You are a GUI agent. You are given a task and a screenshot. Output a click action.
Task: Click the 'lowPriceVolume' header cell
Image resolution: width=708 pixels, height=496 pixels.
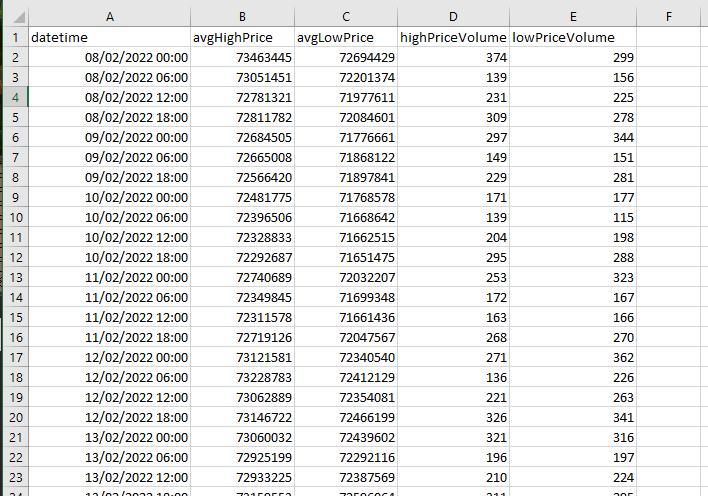[x=573, y=37]
